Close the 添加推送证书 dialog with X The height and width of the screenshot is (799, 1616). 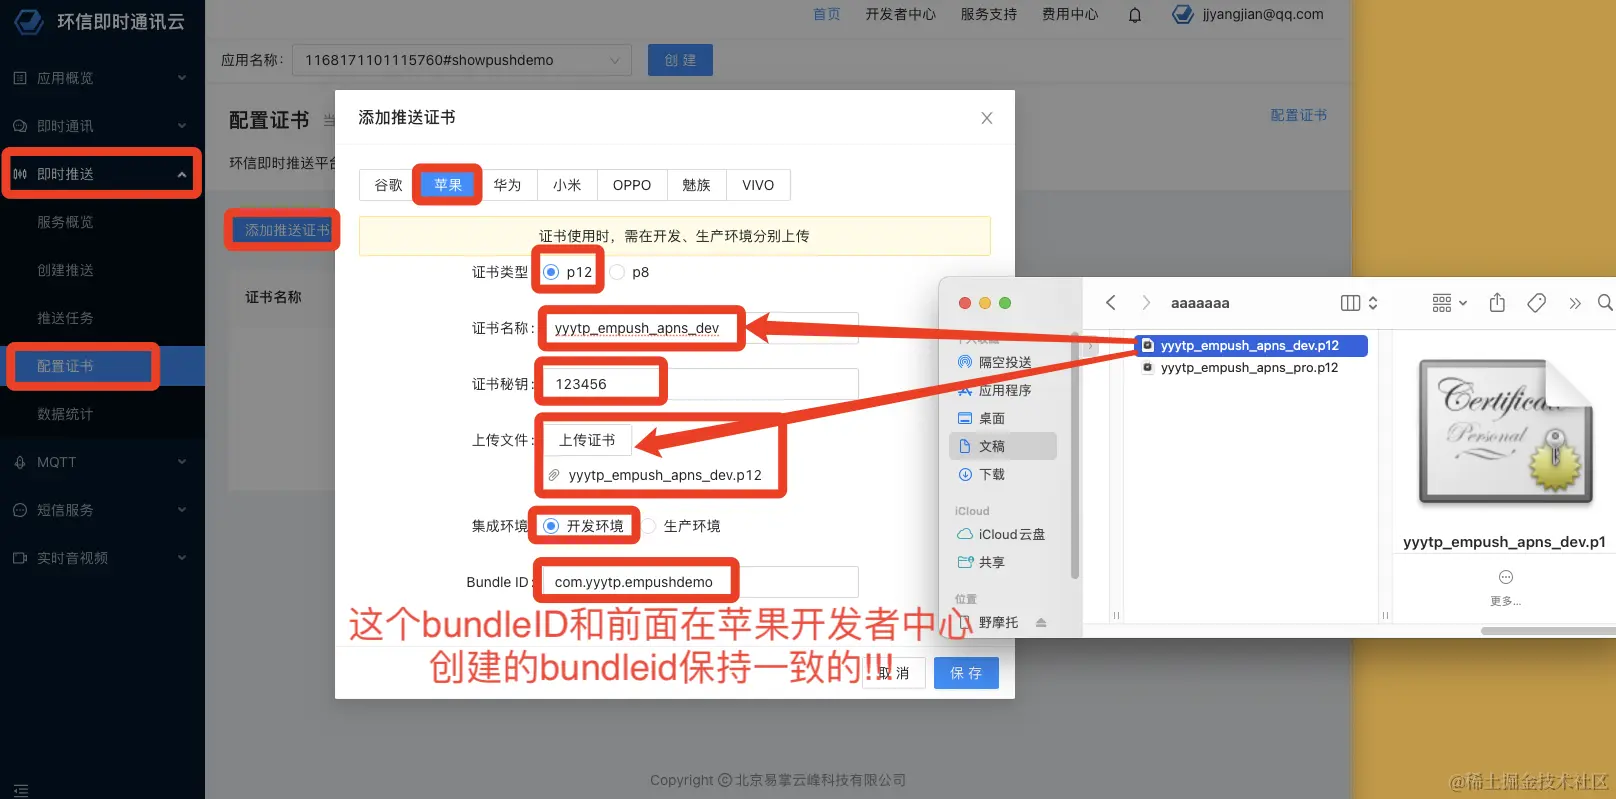[x=987, y=118]
